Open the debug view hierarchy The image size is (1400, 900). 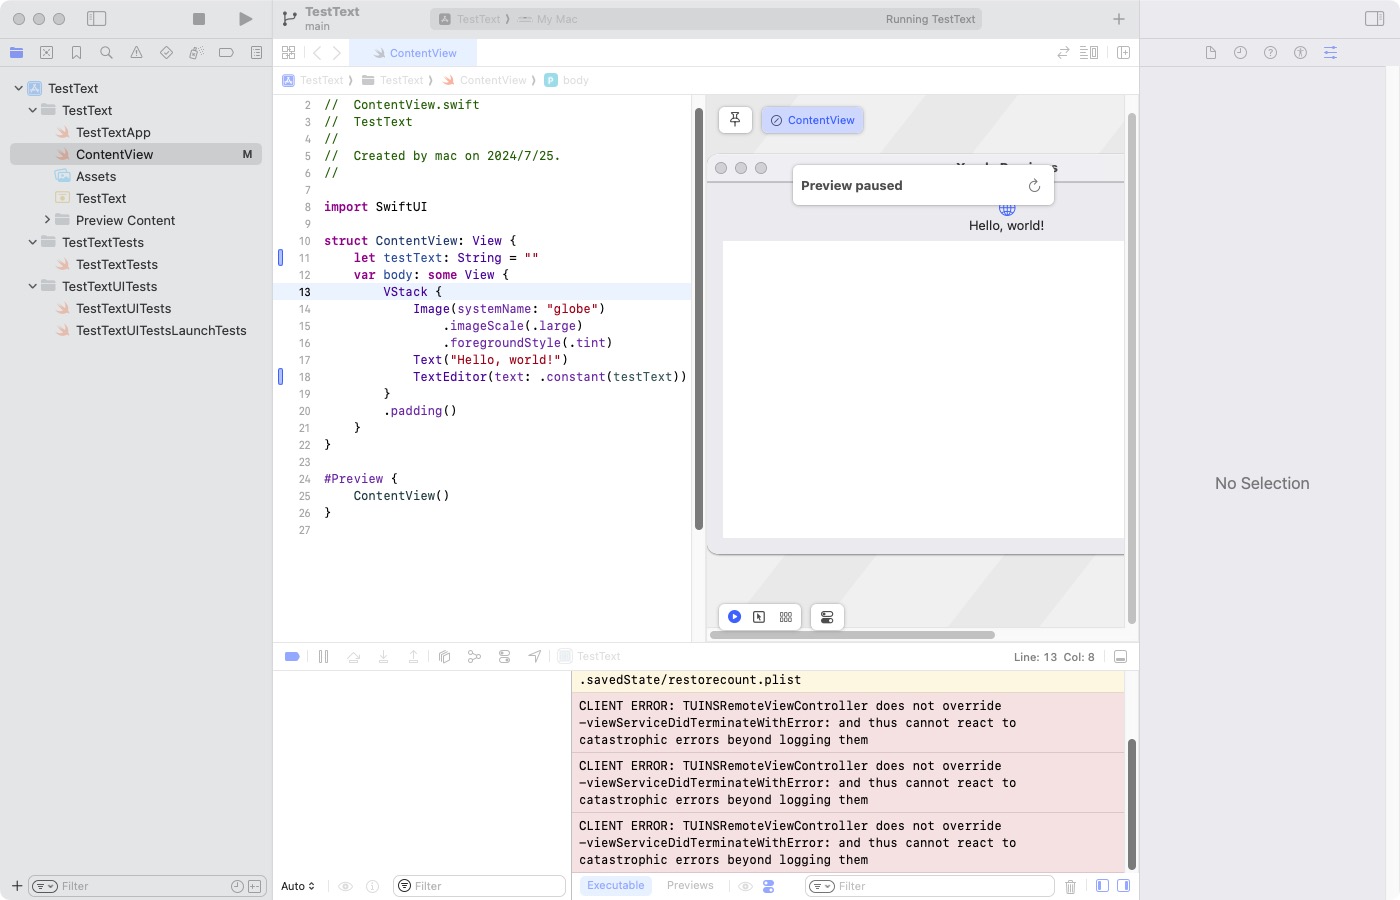point(444,657)
